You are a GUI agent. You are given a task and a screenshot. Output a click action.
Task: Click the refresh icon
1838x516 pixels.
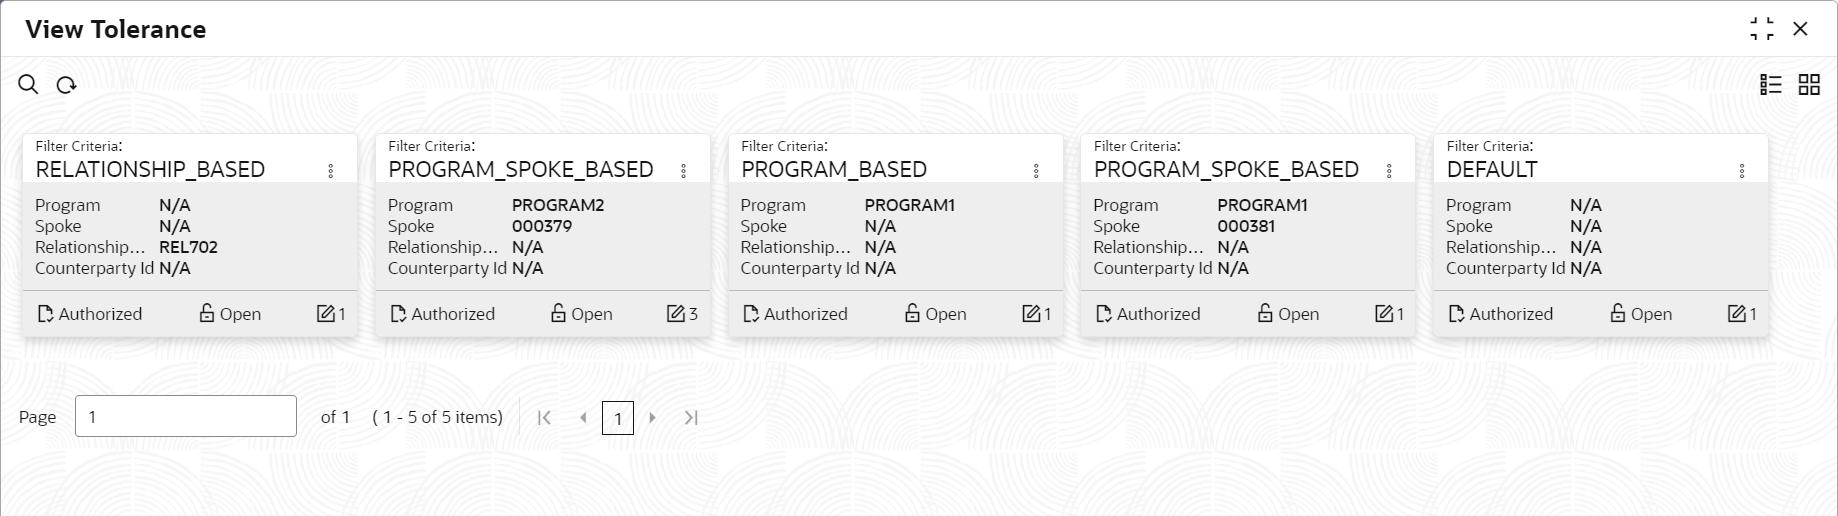(x=66, y=85)
